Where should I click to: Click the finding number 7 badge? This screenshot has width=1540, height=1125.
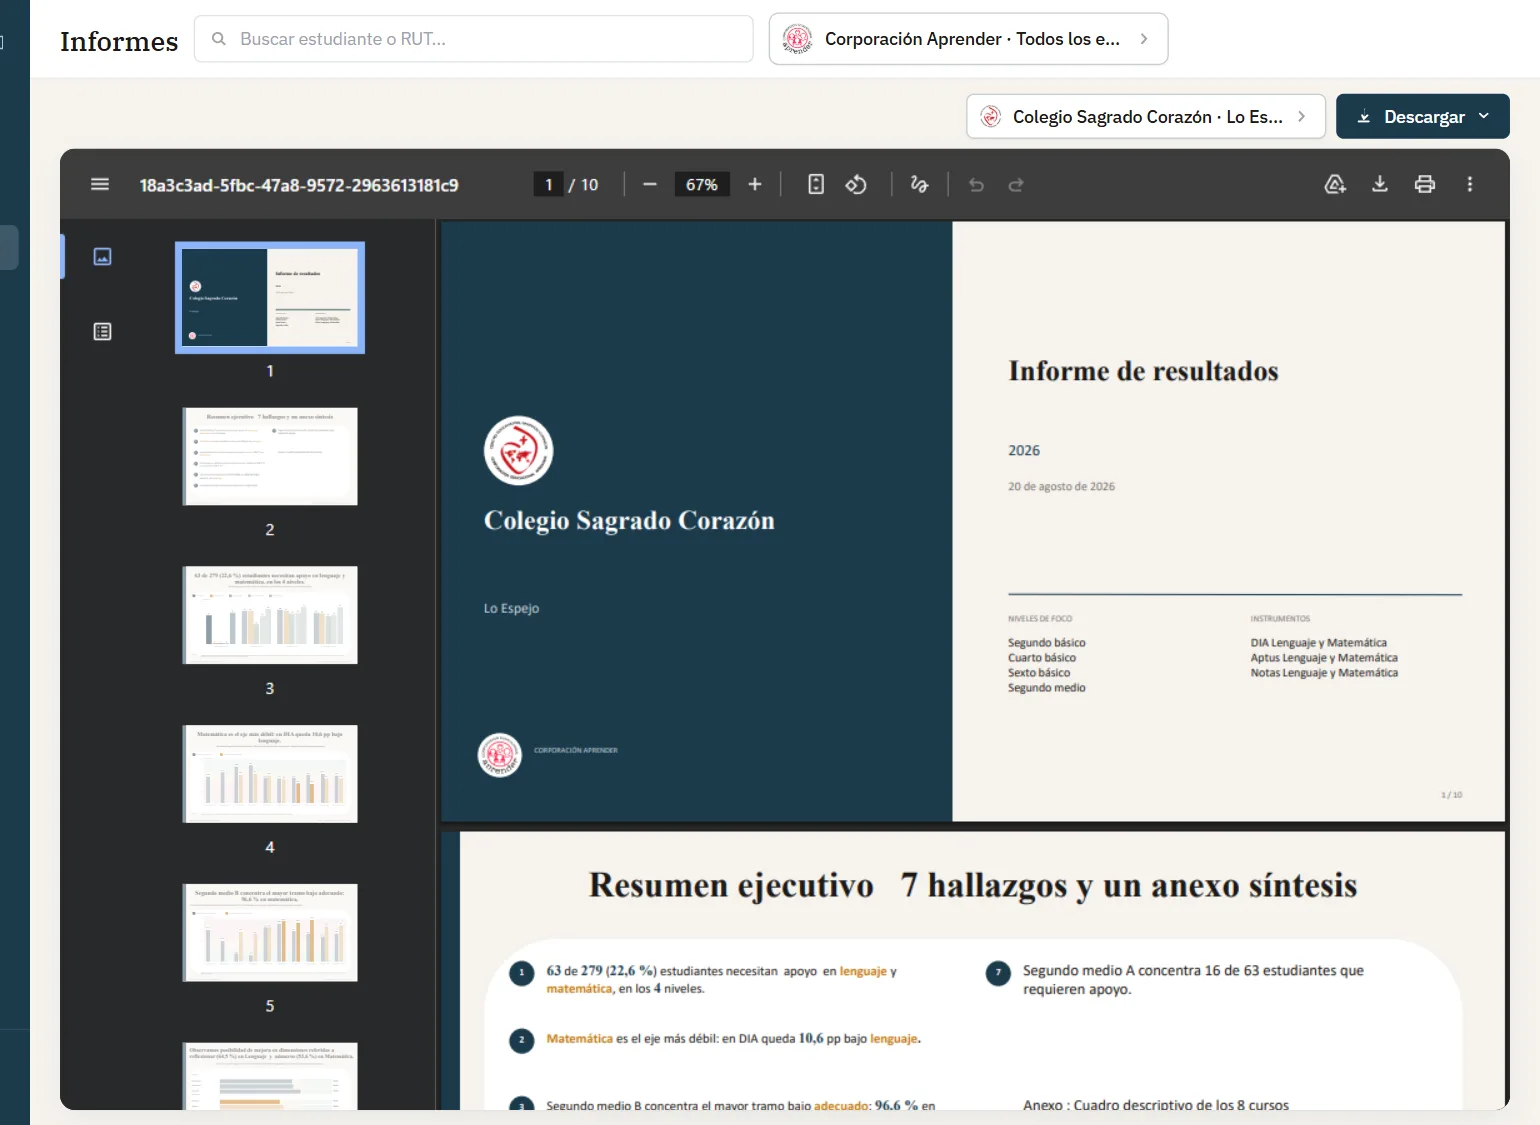click(x=998, y=973)
